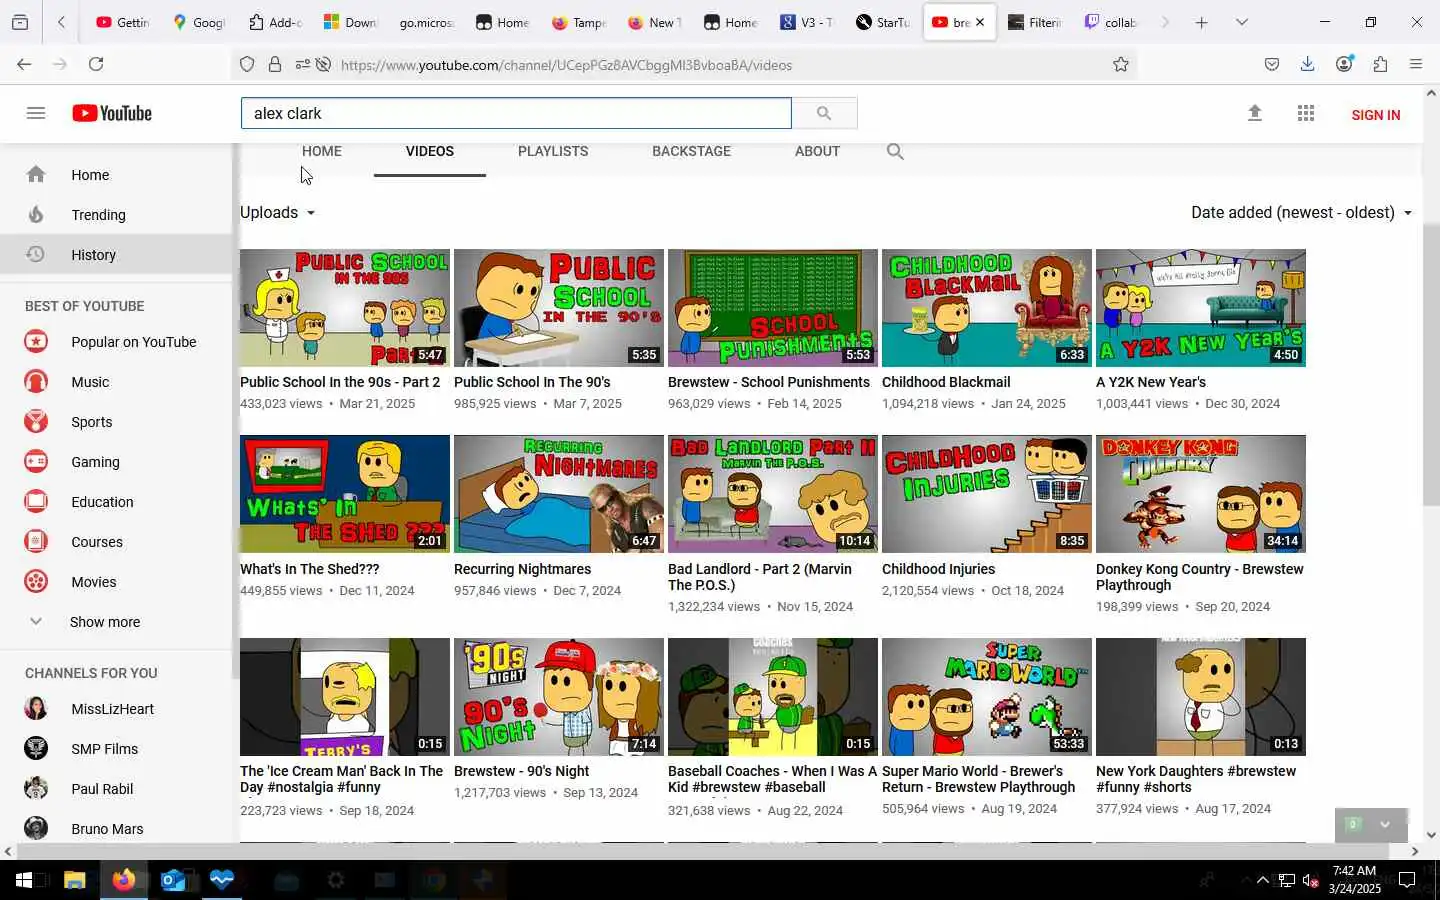Image resolution: width=1440 pixels, height=900 pixels.
Task: Click the upload video icon
Action: click(1255, 113)
